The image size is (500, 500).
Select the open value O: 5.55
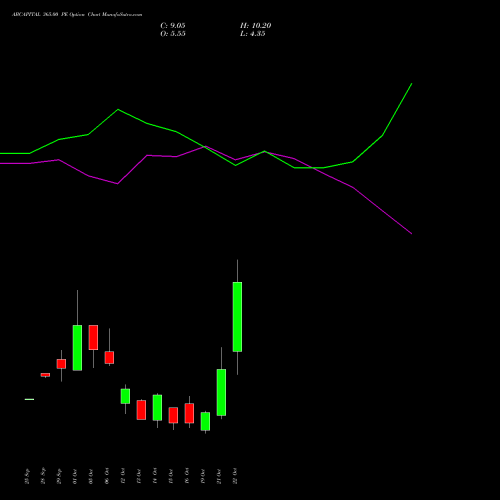click(x=173, y=34)
